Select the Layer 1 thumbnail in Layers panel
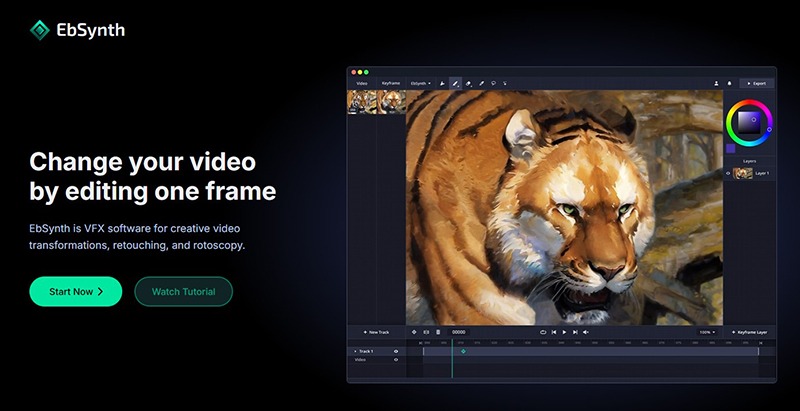The image size is (800, 411). [742, 173]
